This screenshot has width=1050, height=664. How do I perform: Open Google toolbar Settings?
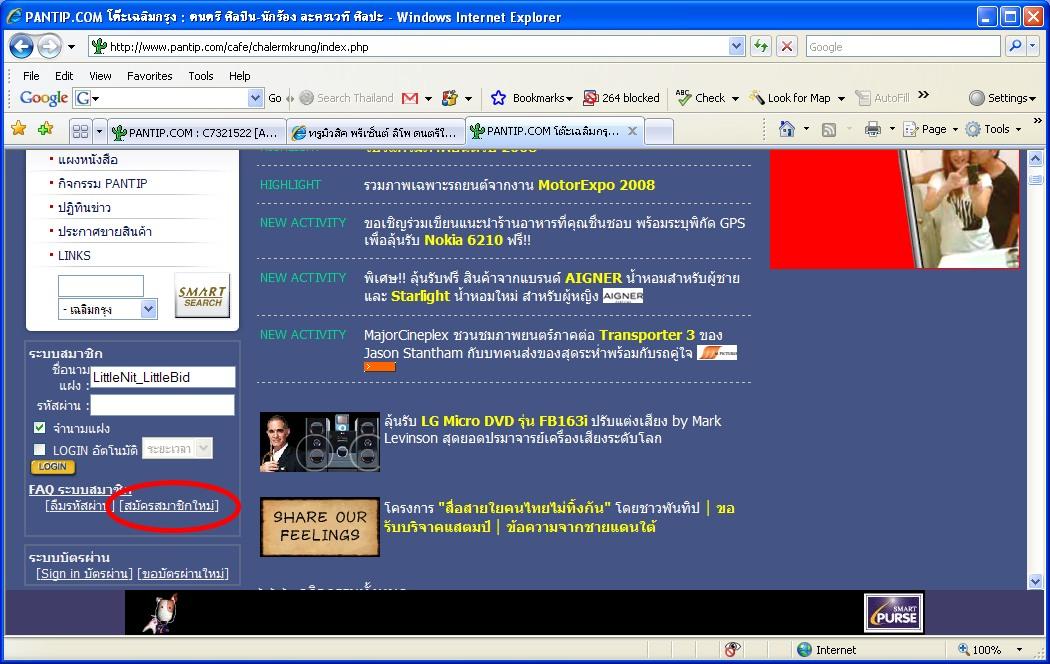point(1002,98)
